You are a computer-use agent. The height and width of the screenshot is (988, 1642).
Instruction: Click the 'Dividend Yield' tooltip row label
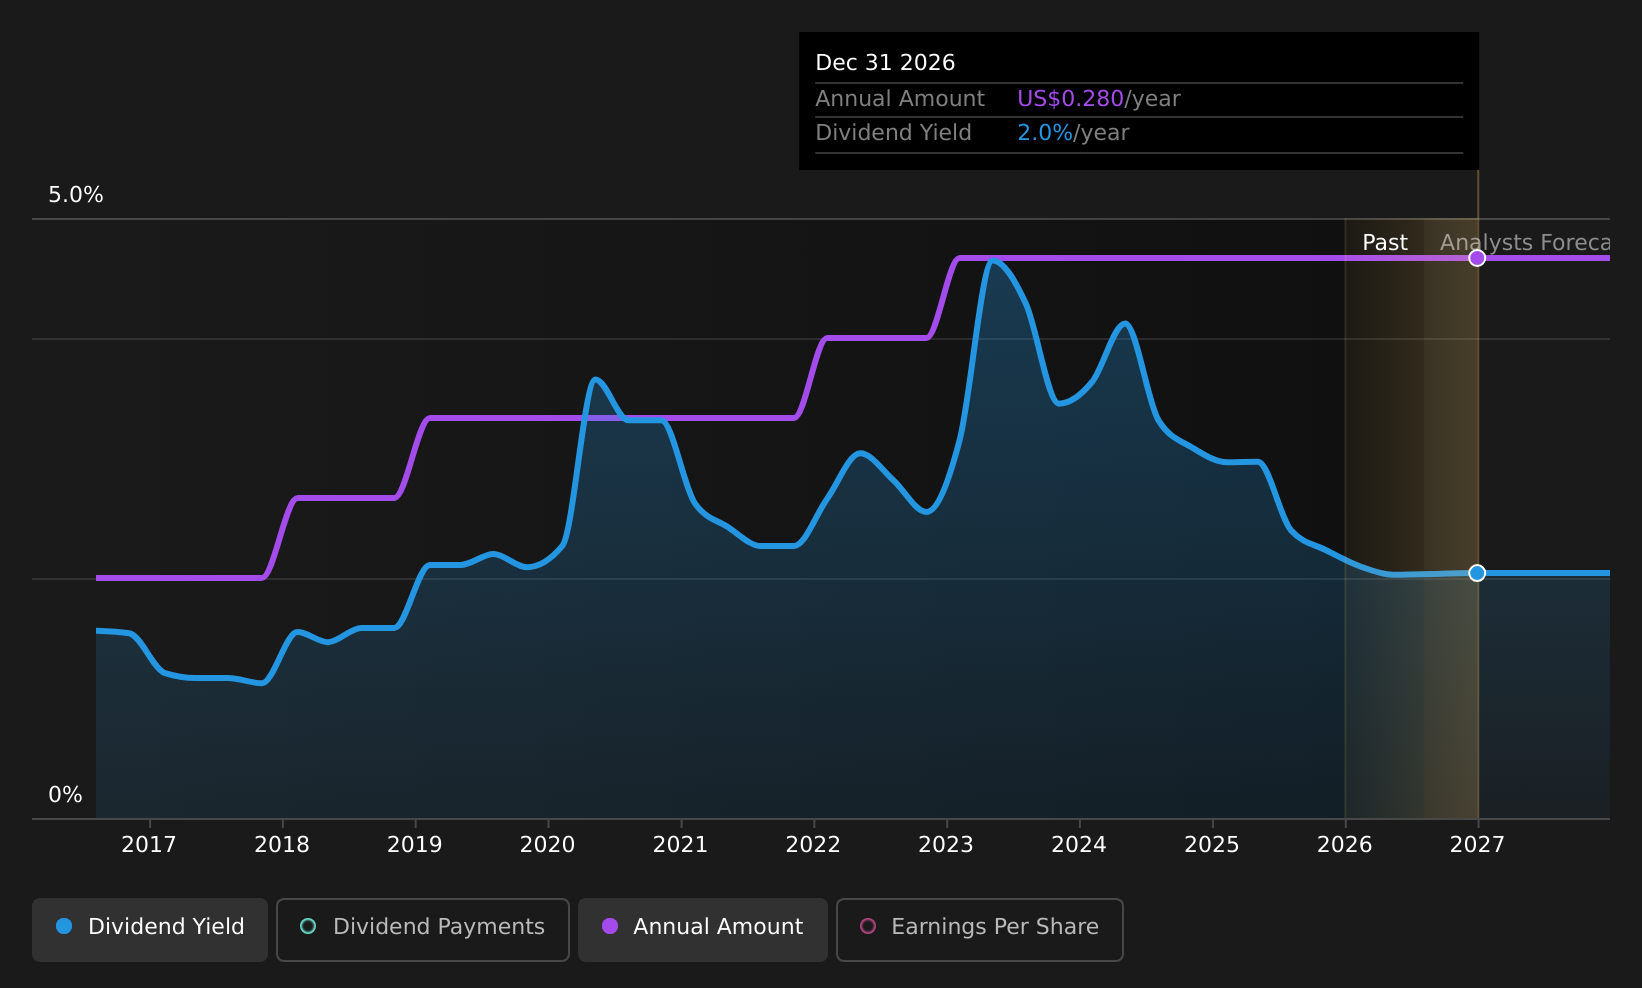coord(894,133)
